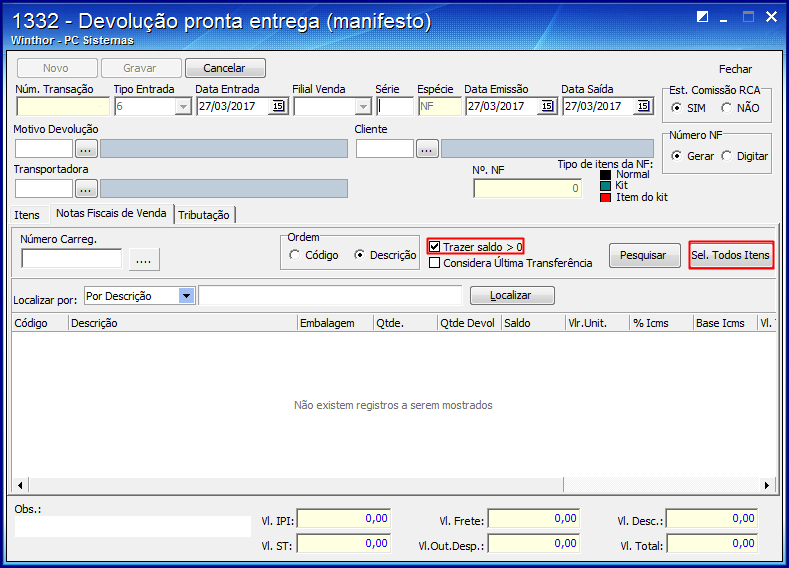The width and height of the screenshot is (789, 568).
Task: Click the teal Kit color swatch
Action: click(605, 186)
